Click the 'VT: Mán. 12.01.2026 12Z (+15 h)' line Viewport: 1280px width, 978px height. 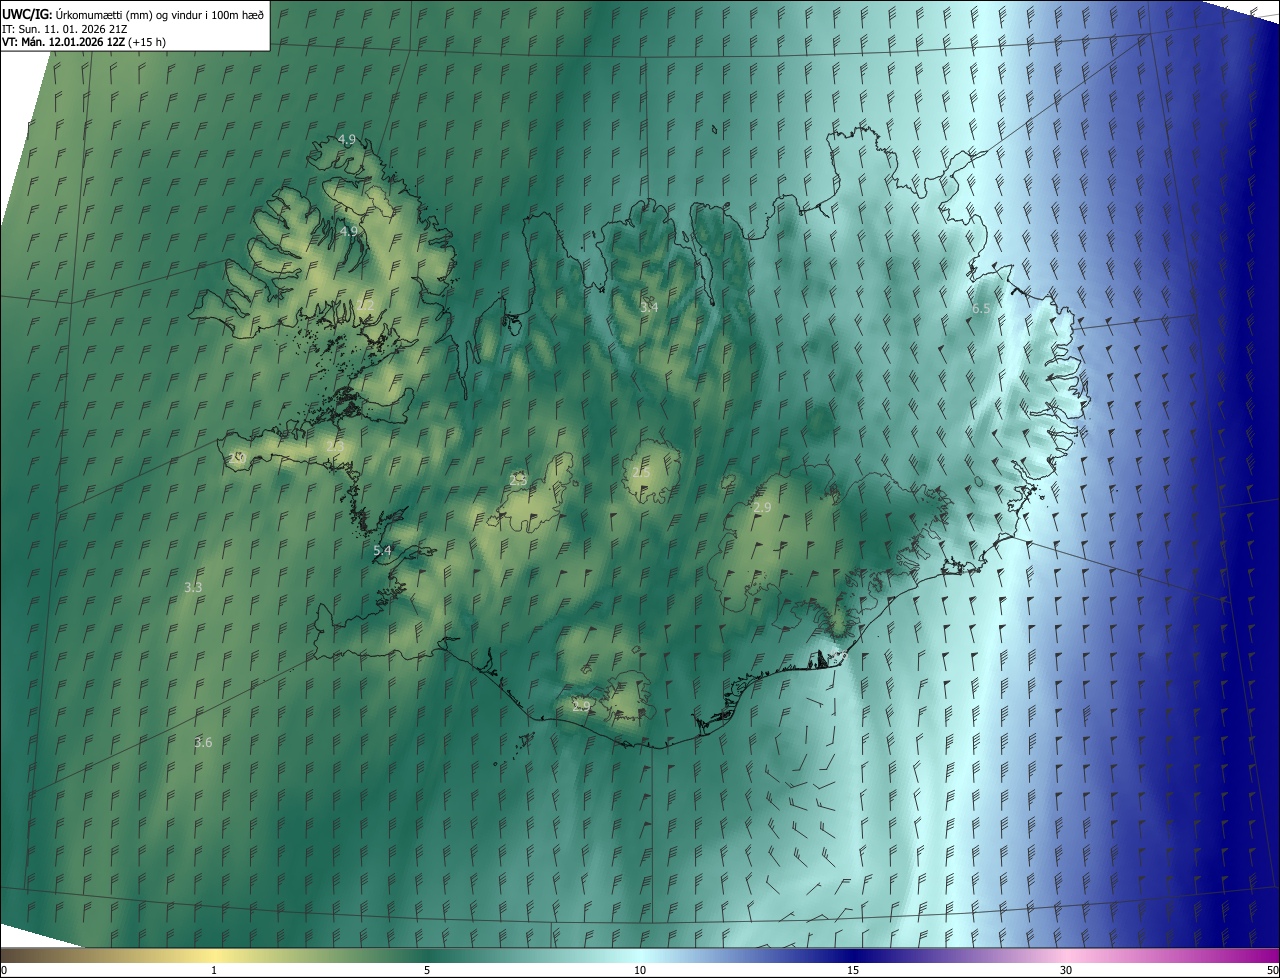[x=85, y=42]
